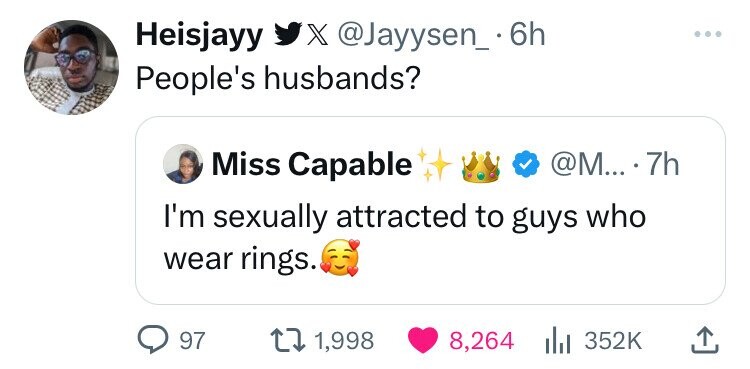Open the three-dot more options menu
Image resolution: width=750 pixels, height=369 pixels.
coord(707,34)
